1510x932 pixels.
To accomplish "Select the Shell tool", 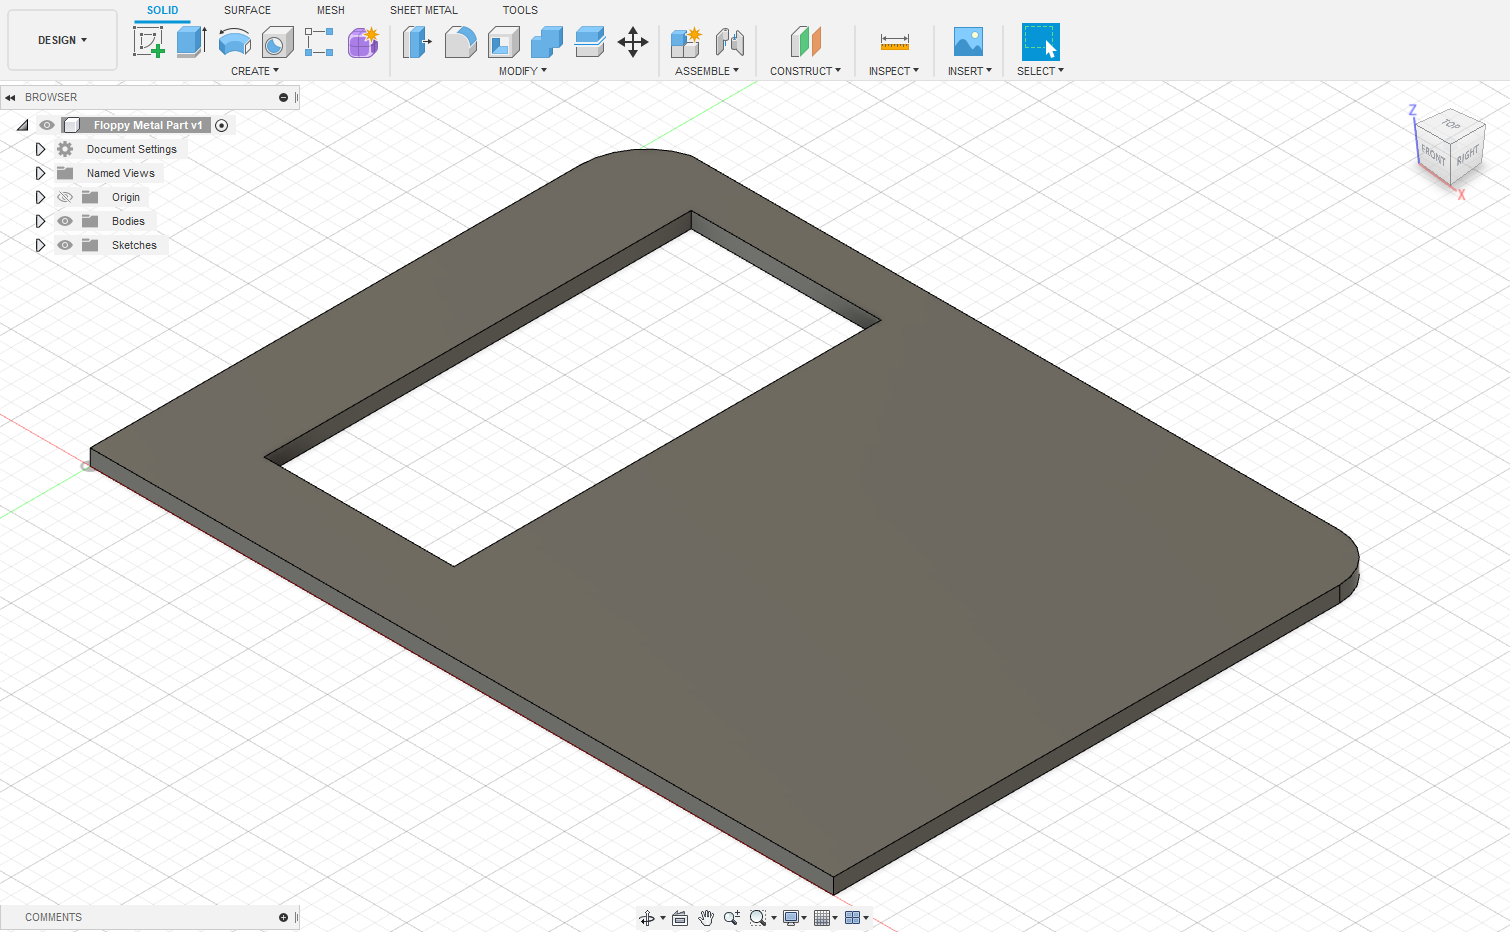I will [504, 42].
